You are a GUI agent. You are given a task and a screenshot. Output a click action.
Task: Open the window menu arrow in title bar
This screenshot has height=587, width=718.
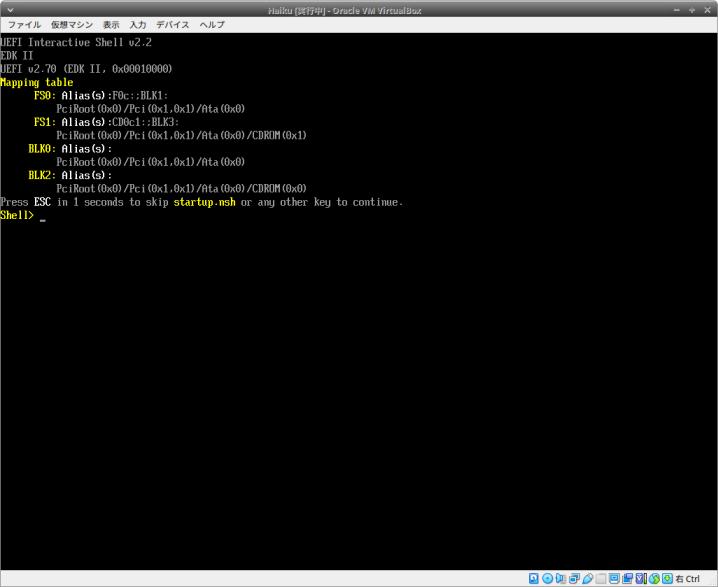10,10
